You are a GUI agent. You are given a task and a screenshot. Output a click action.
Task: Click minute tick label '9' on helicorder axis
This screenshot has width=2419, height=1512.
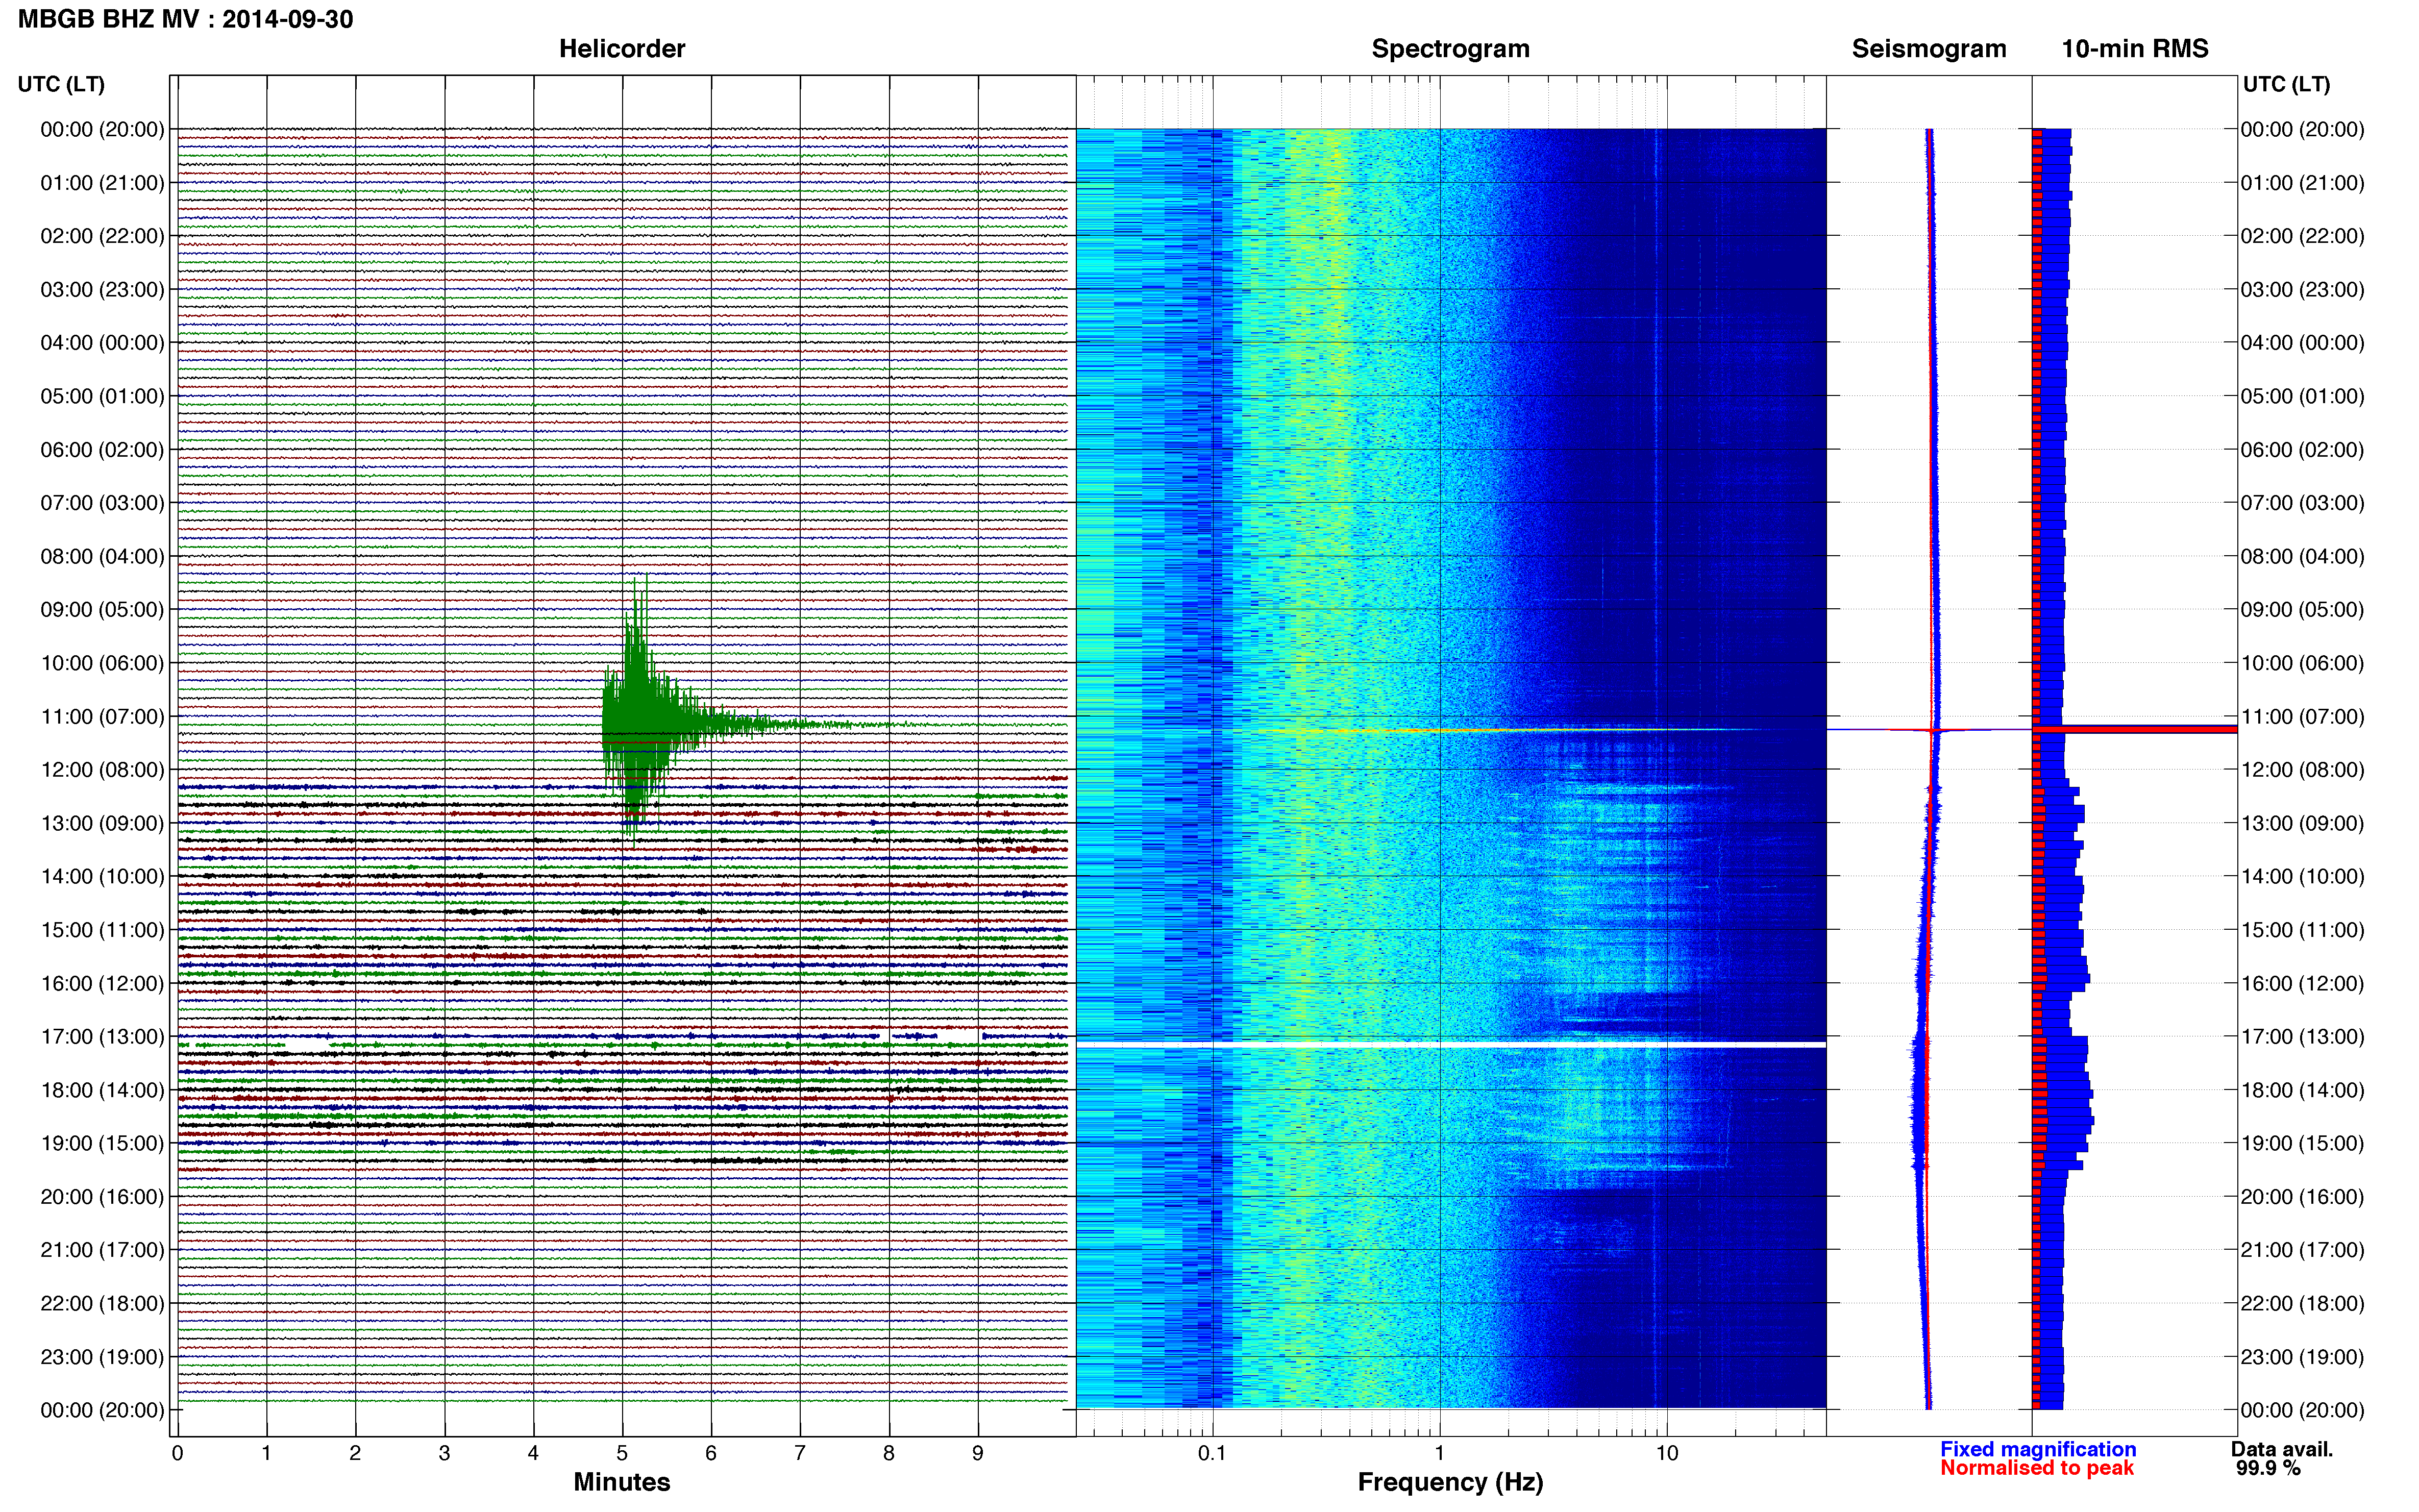click(978, 1453)
